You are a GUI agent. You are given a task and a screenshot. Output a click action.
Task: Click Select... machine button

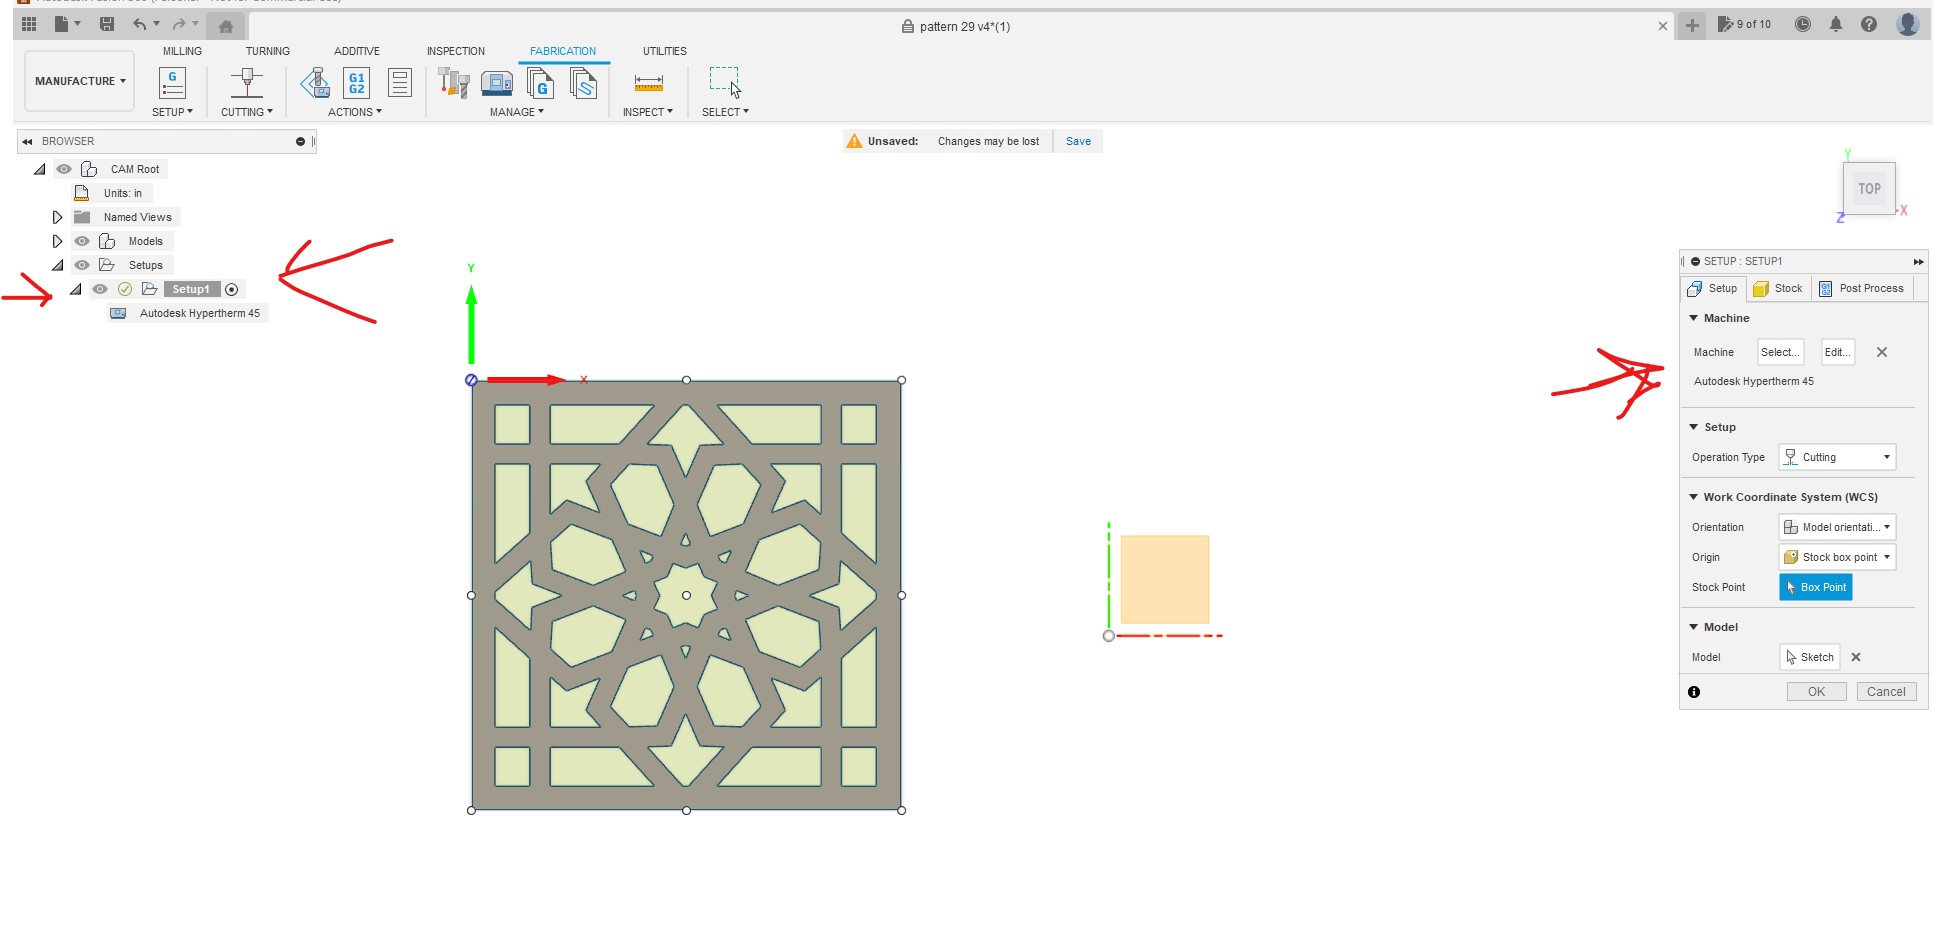point(1780,352)
